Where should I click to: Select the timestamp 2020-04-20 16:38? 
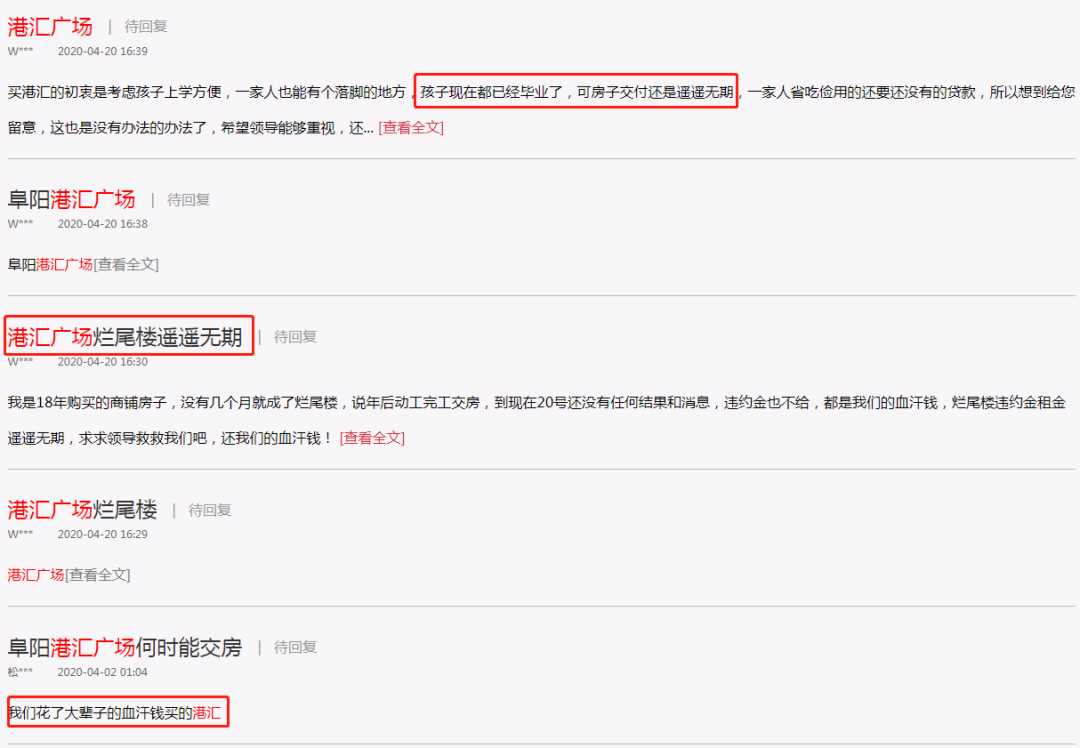(103, 224)
